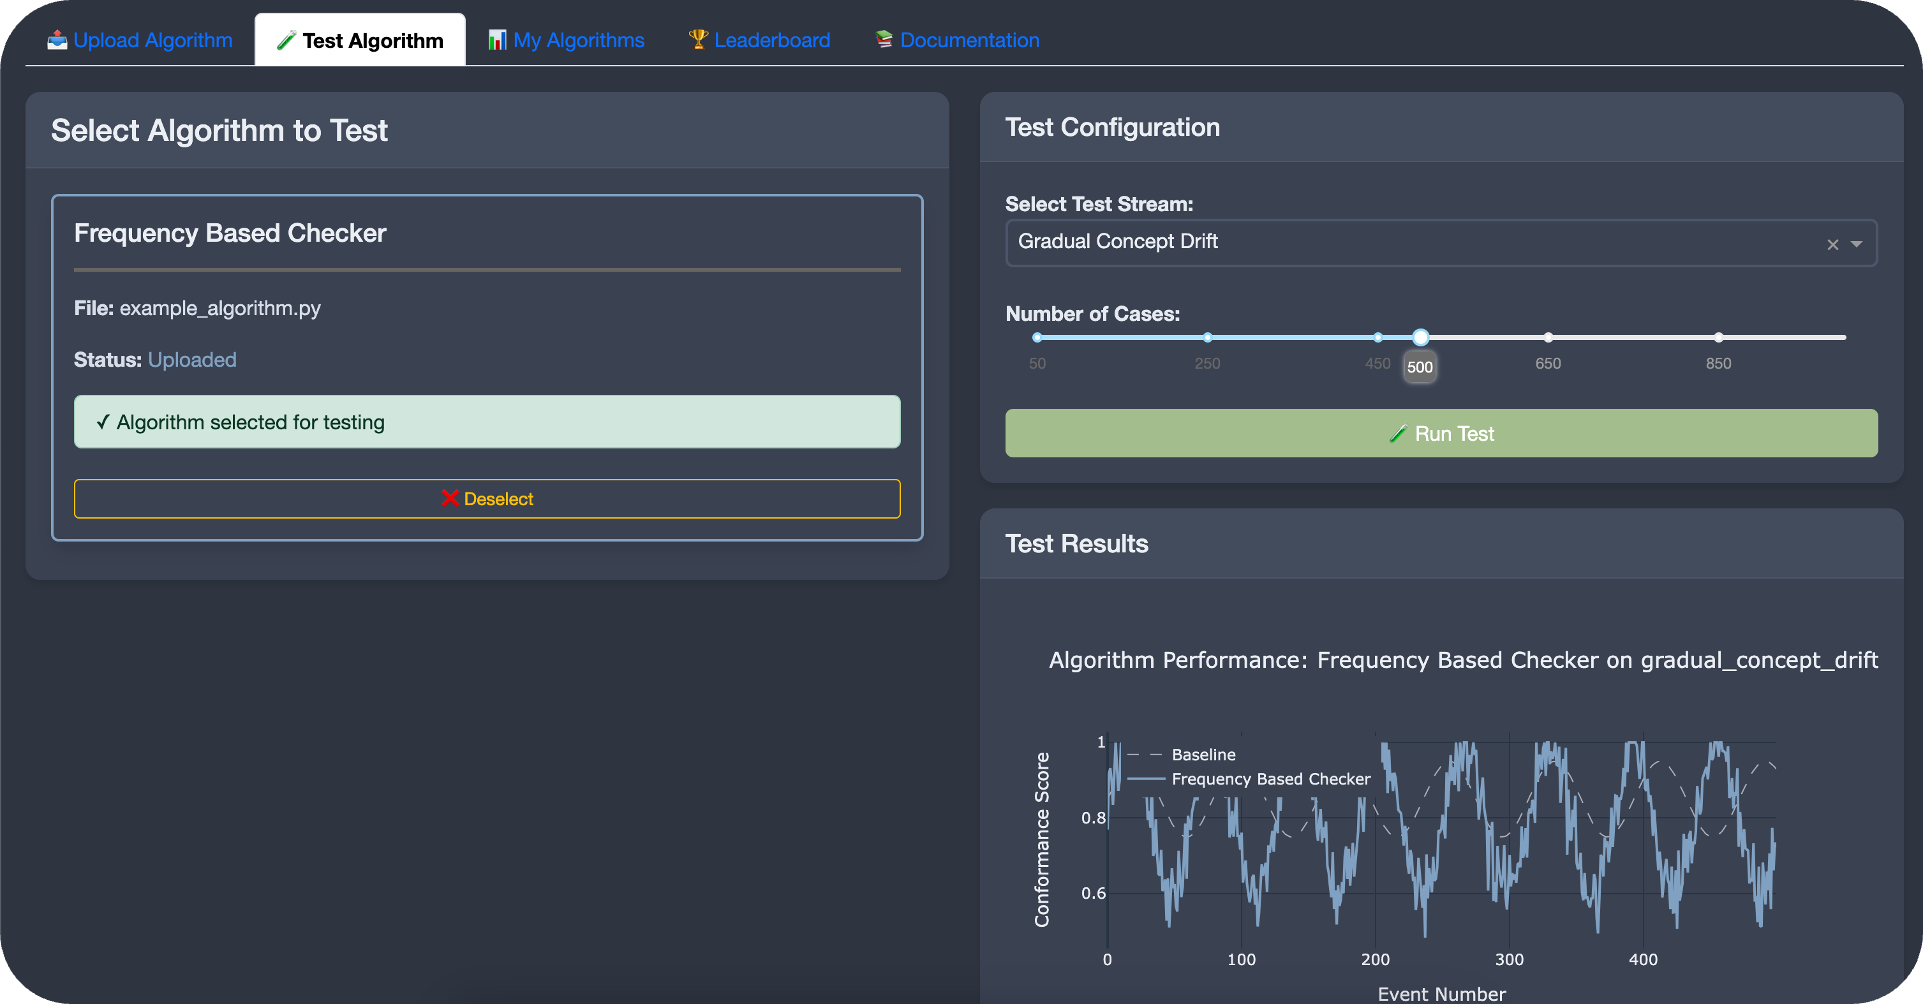Click the bar chart icon for My Algorithms
1924x1004 pixels.
[497, 40]
